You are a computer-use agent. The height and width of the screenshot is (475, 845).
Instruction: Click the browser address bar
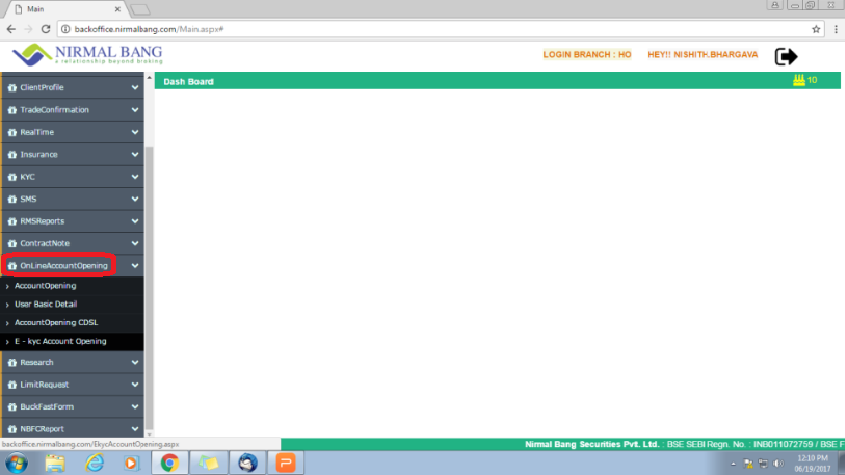[x=430, y=29]
